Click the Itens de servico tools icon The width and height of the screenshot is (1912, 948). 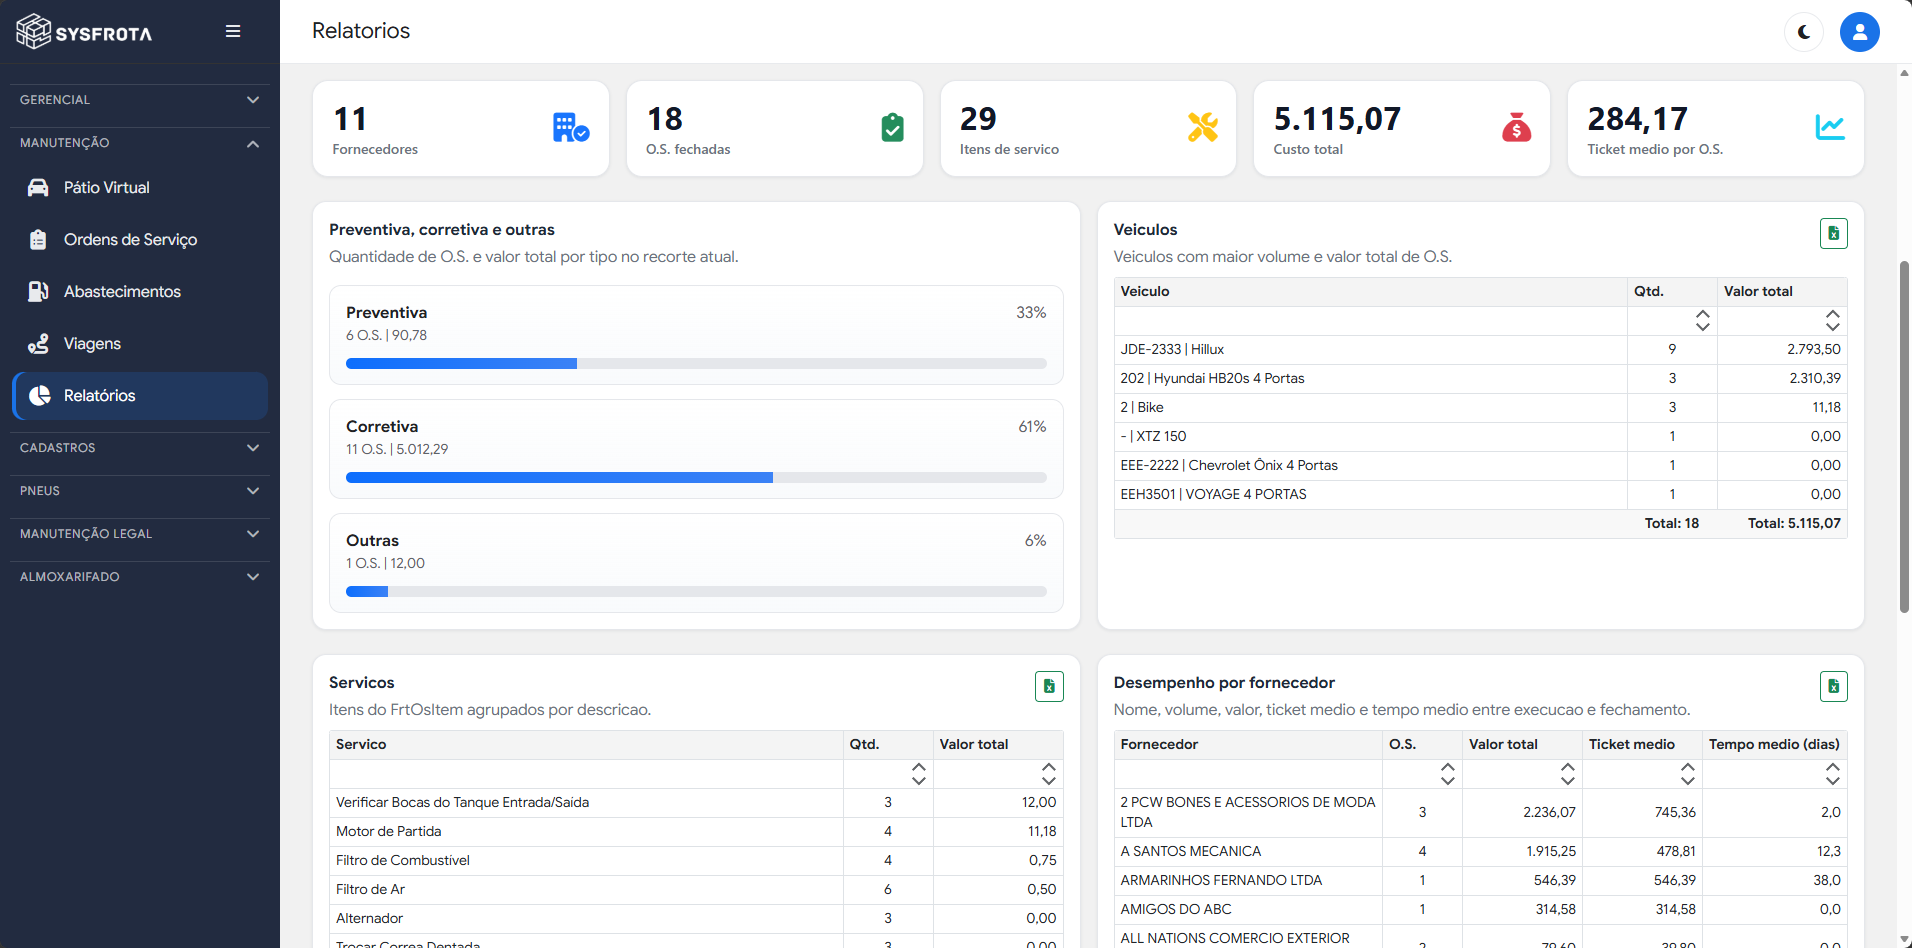[1202, 127]
